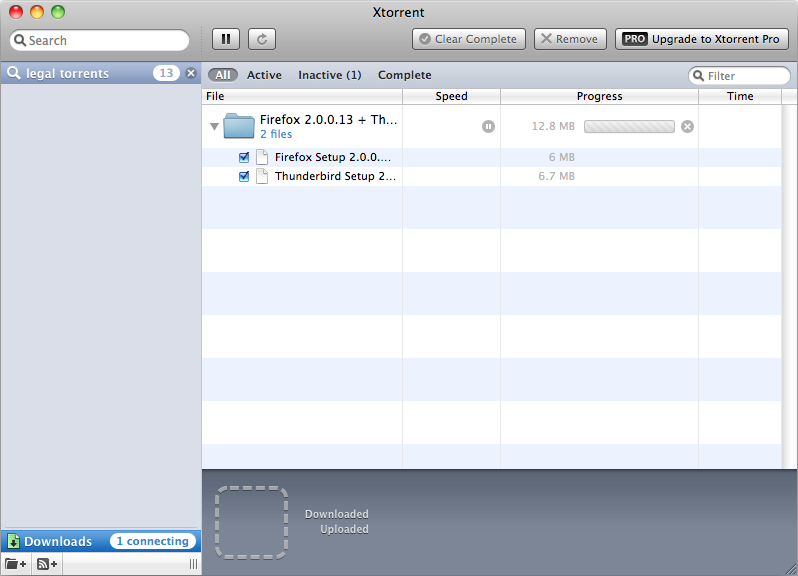The width and height of the screenshot is (798, 576).
Task: Click the green Downloads icon
Action: tap(14, 541)
